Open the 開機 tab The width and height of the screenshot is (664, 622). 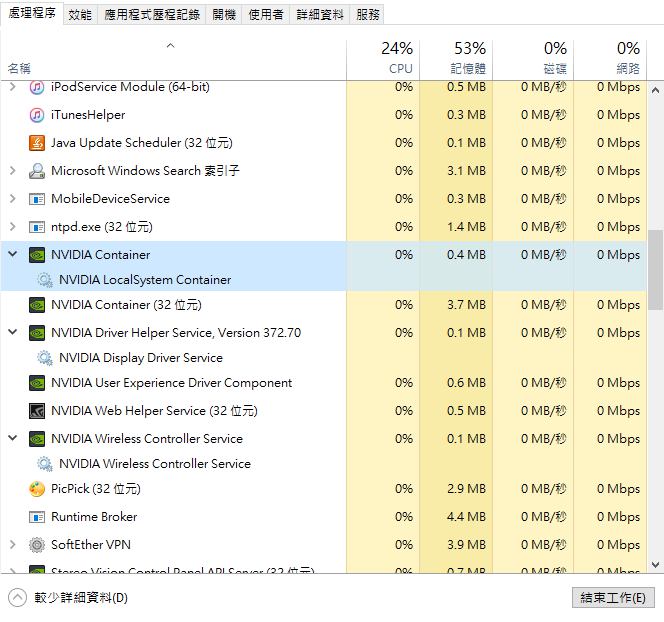point(224,15)
